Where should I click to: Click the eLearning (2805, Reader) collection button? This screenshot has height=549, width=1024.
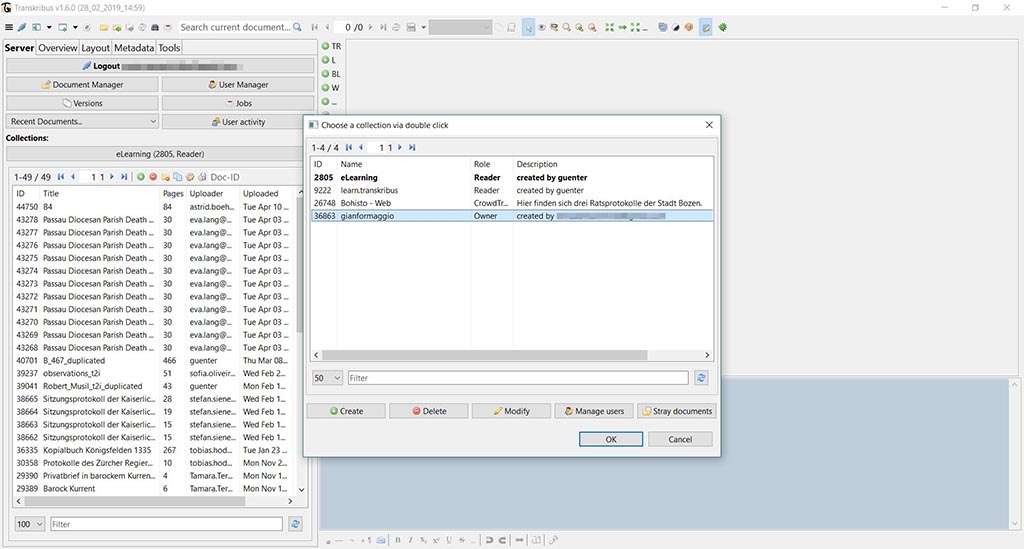point(160,154)
